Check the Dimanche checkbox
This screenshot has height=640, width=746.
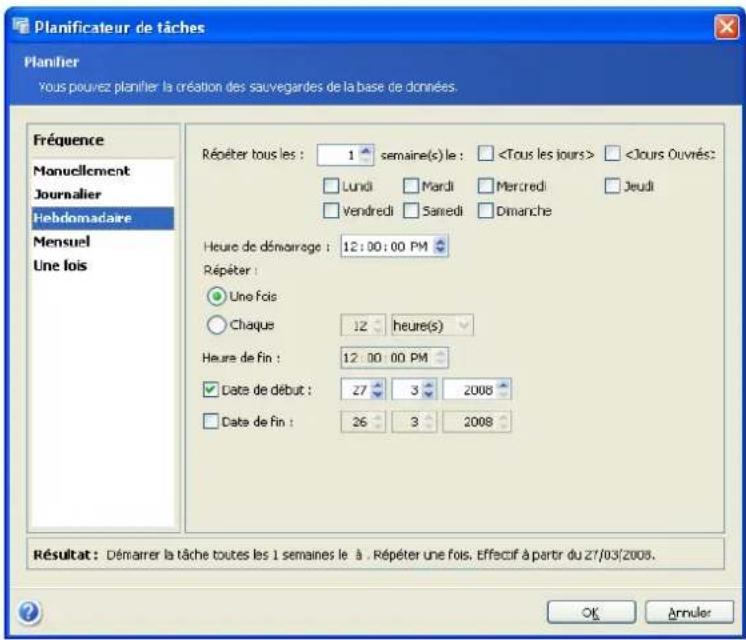(x=485, y=210)
